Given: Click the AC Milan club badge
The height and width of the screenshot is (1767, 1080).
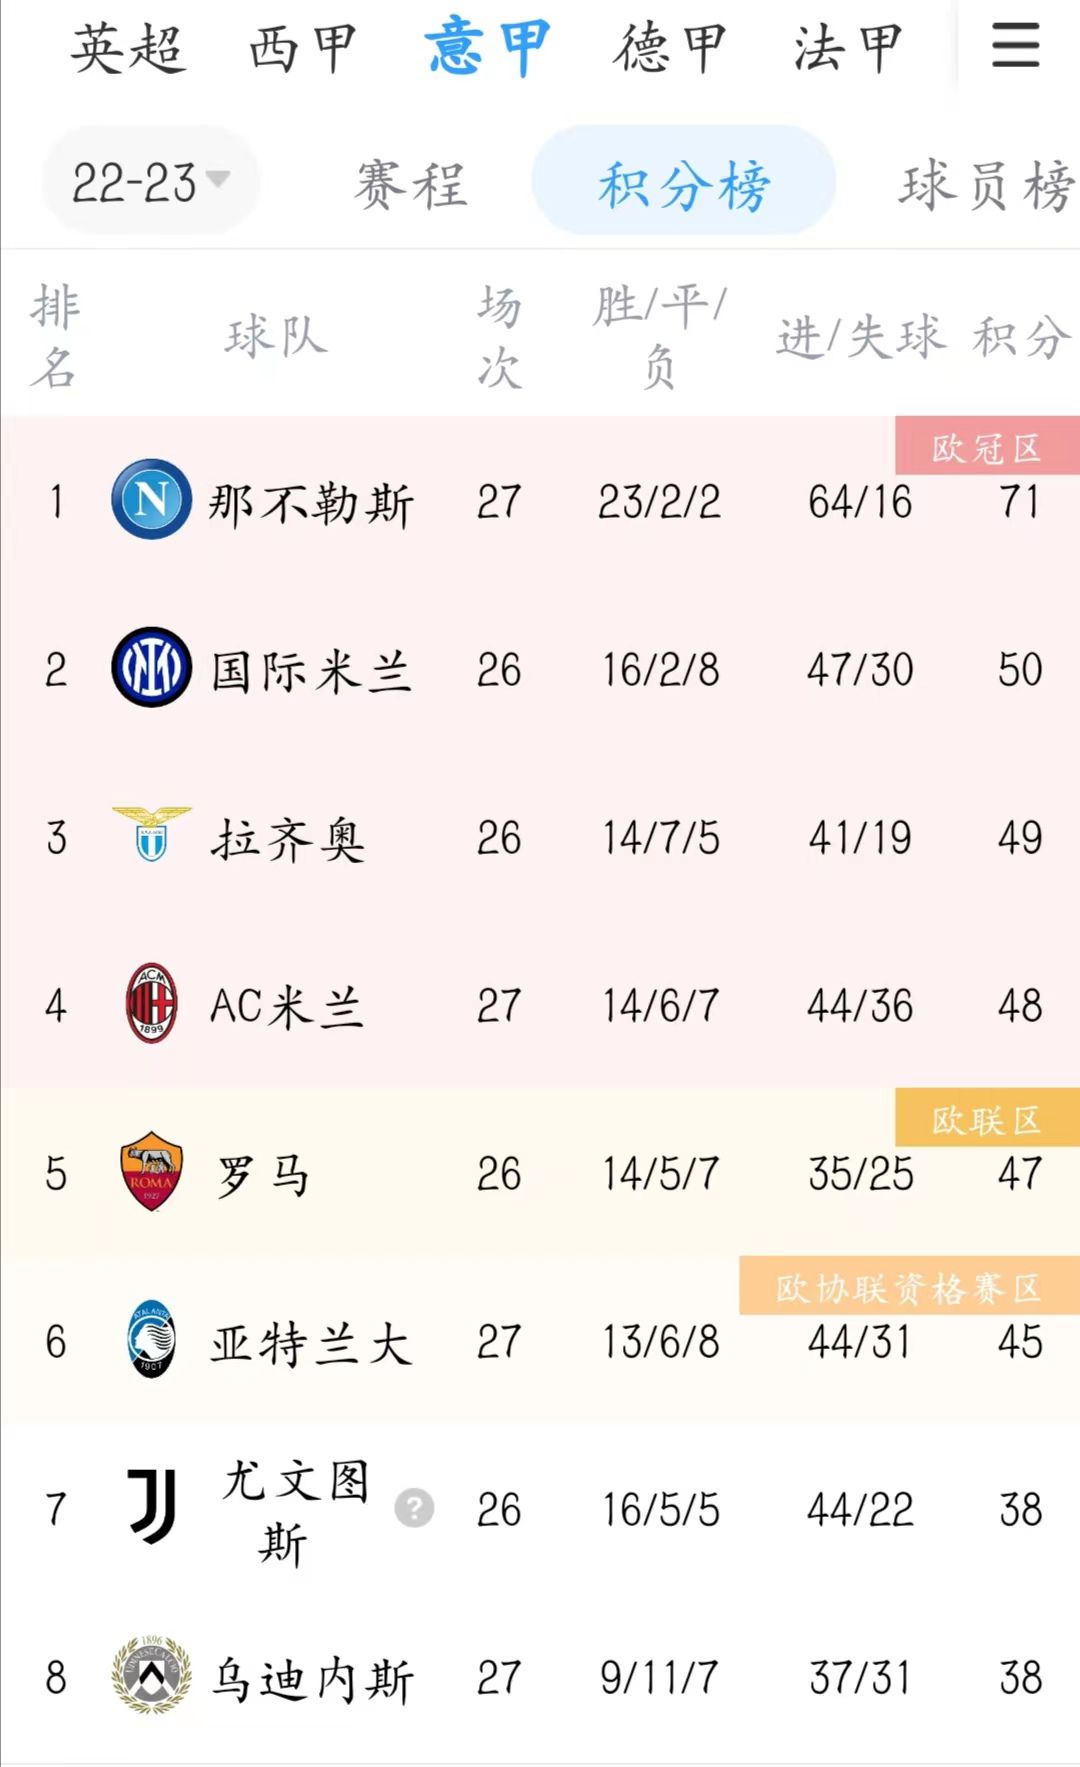Looking at the screenshot, I should click(x=151, y=1004).
